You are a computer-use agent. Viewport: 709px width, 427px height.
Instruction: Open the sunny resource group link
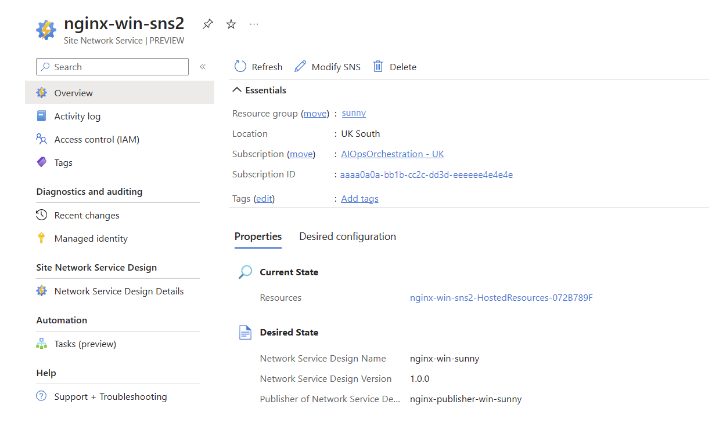coord(354,113)
